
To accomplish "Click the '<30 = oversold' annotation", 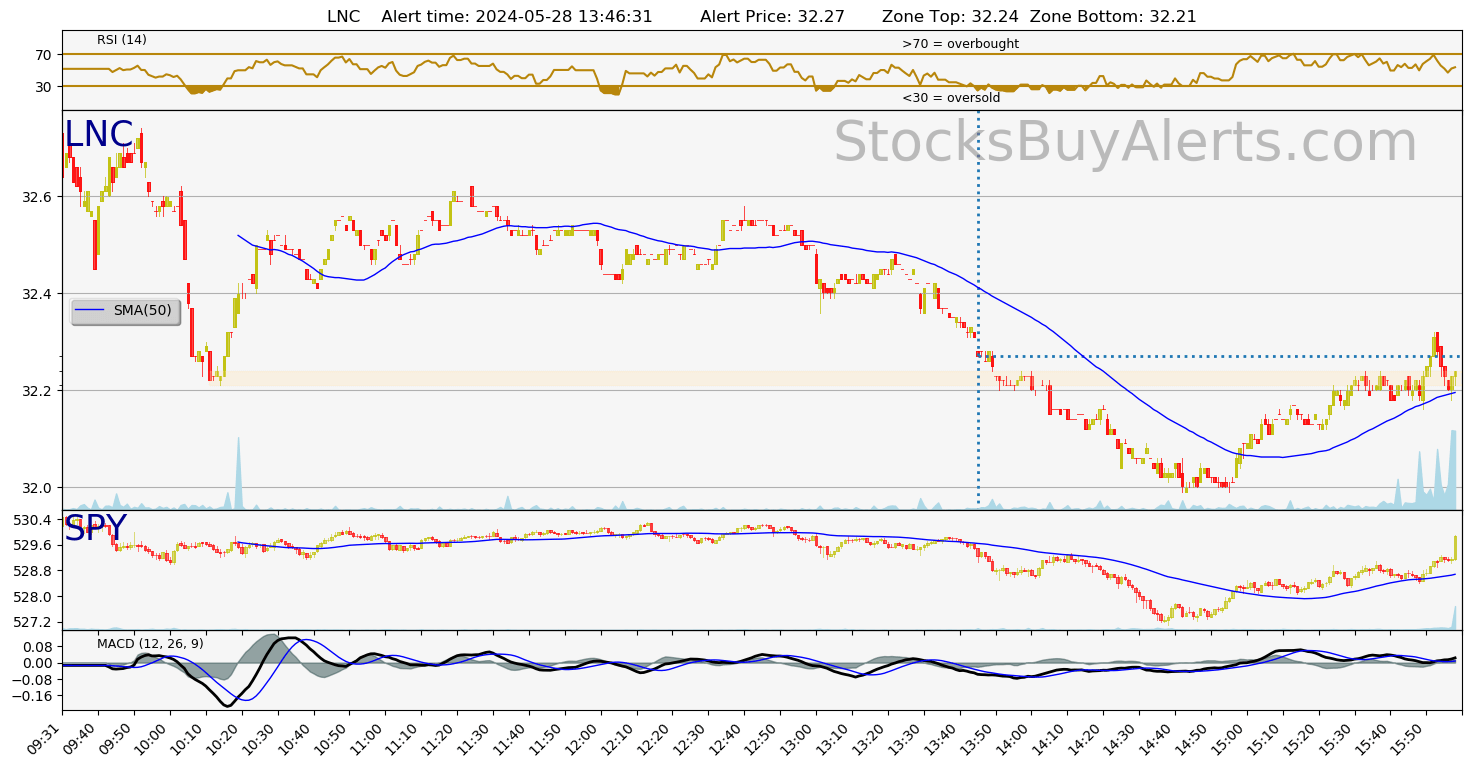I will coord(951,98).
